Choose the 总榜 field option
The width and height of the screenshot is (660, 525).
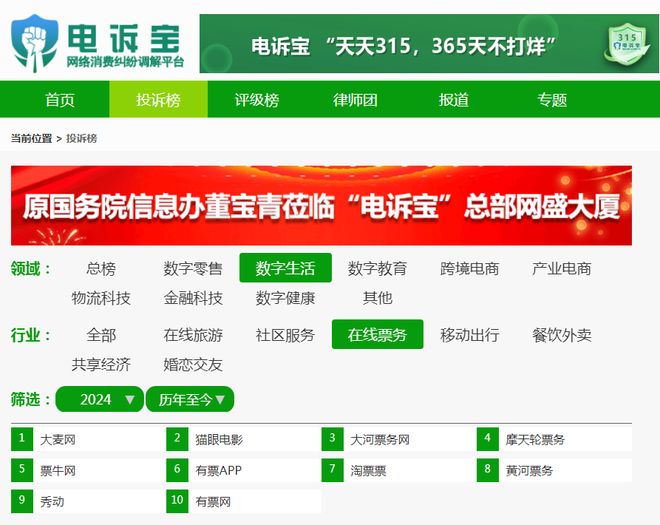101,268
